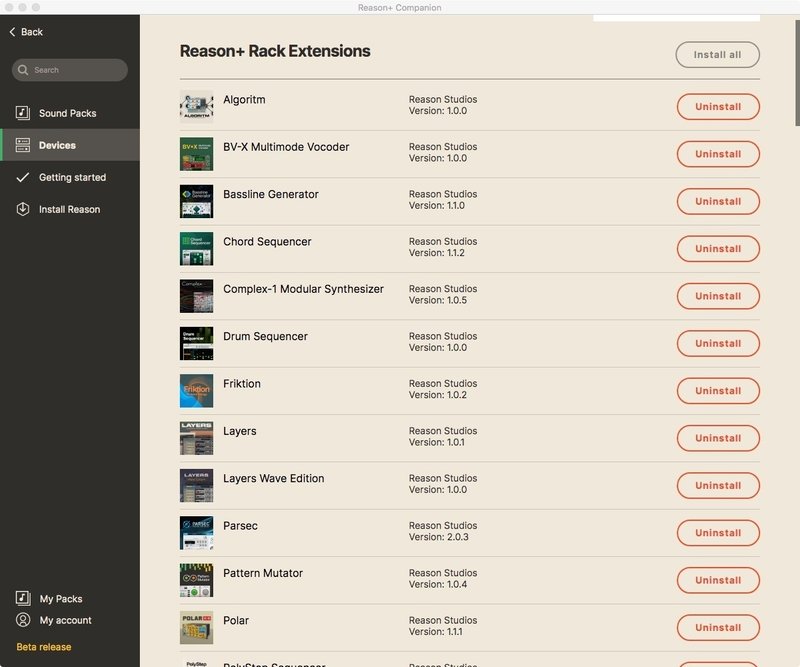Uninstall the Friktion extension
The height and width of the screenshot is (667, 800).
718,391
